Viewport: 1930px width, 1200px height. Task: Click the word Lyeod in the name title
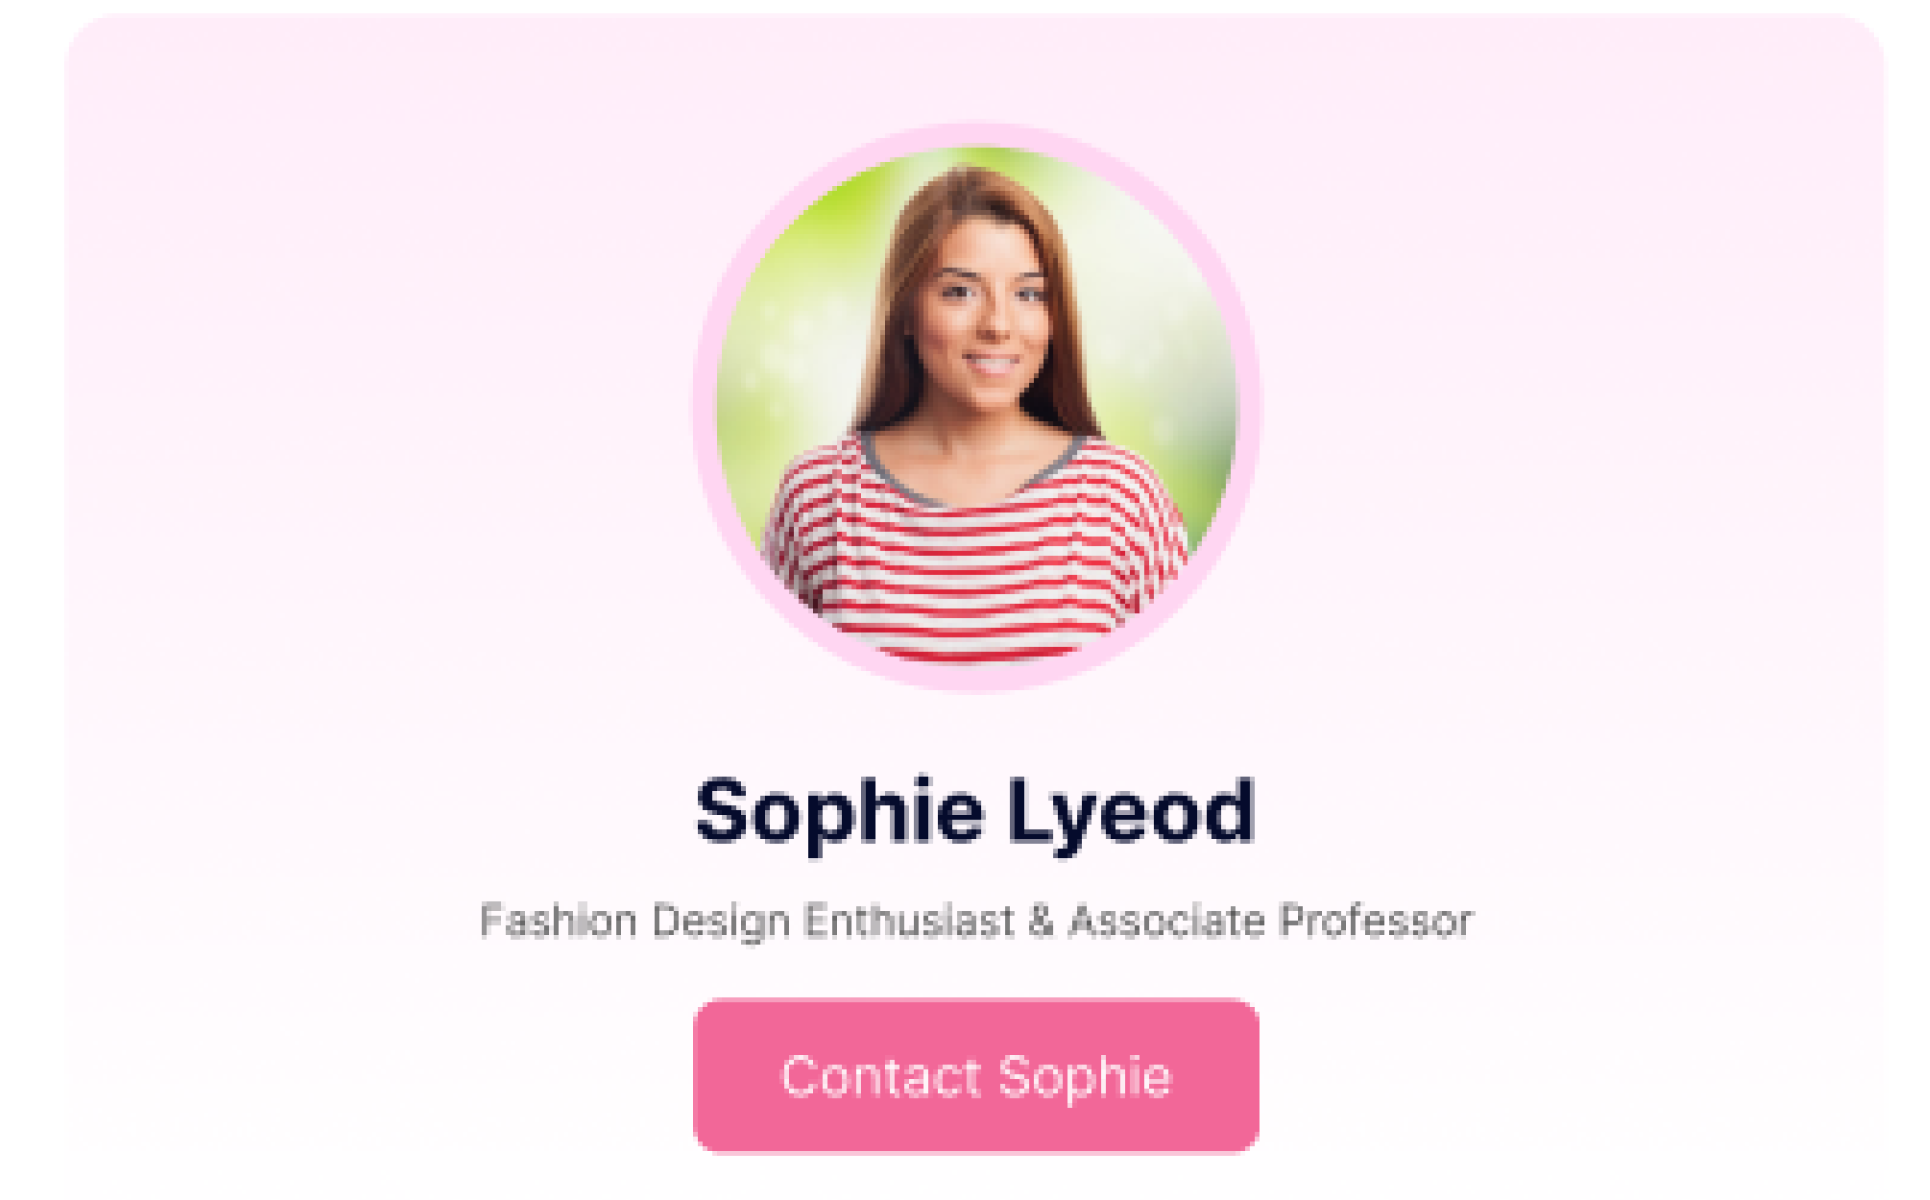pos(1130,812)
